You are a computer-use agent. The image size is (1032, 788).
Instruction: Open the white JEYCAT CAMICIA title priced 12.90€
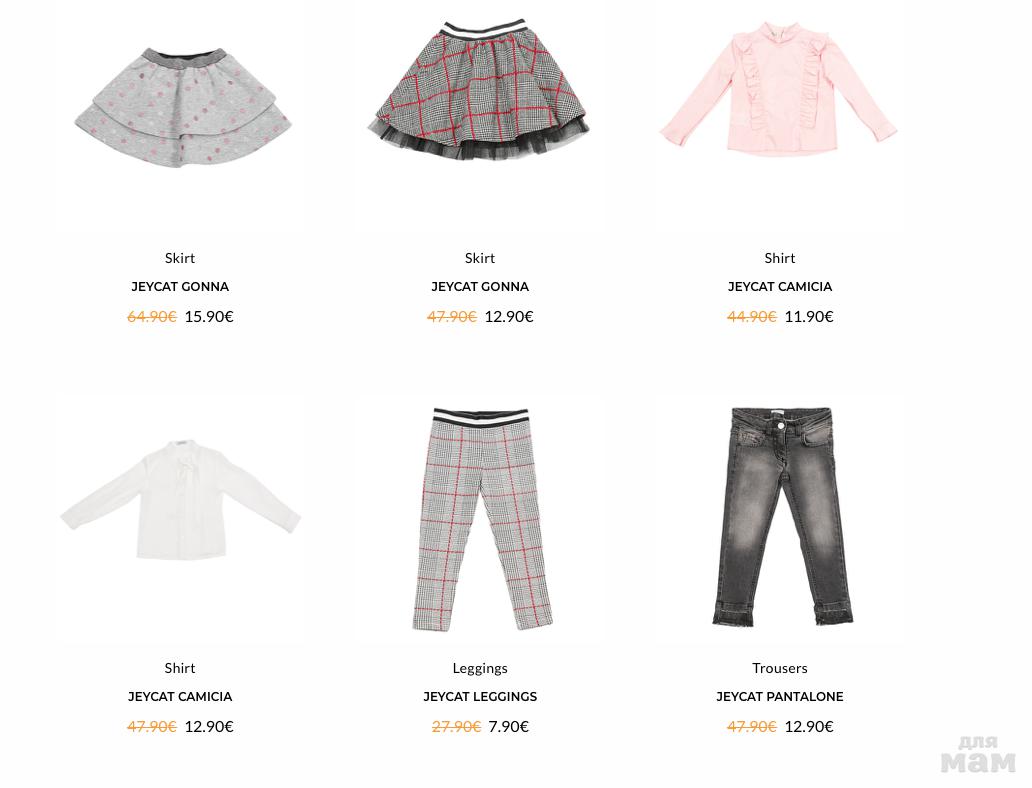coord(180,696)
